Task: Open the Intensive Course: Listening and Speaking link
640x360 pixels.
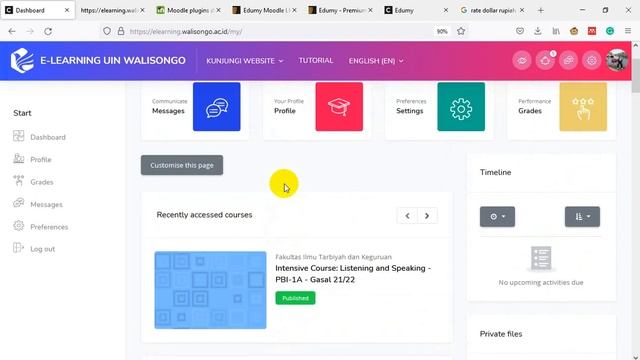Action: click(353, 274)
